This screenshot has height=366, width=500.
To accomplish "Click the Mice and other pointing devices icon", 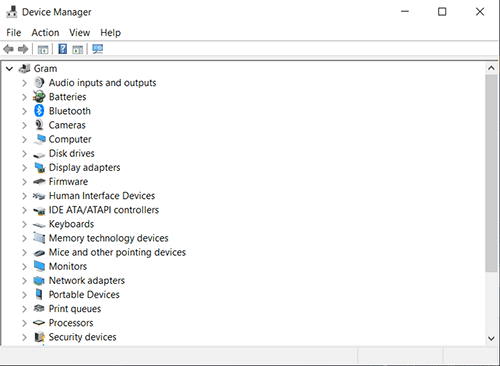I will (x=39, y=253).
